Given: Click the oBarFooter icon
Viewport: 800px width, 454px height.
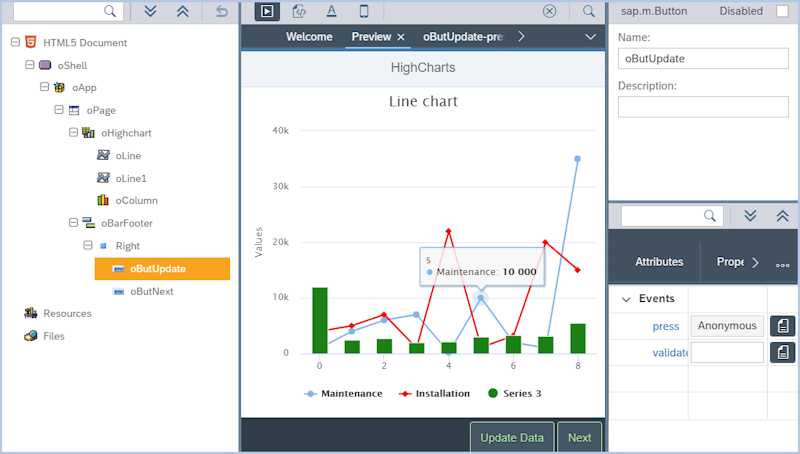Looking at the screenshot, I should (88, 222).
